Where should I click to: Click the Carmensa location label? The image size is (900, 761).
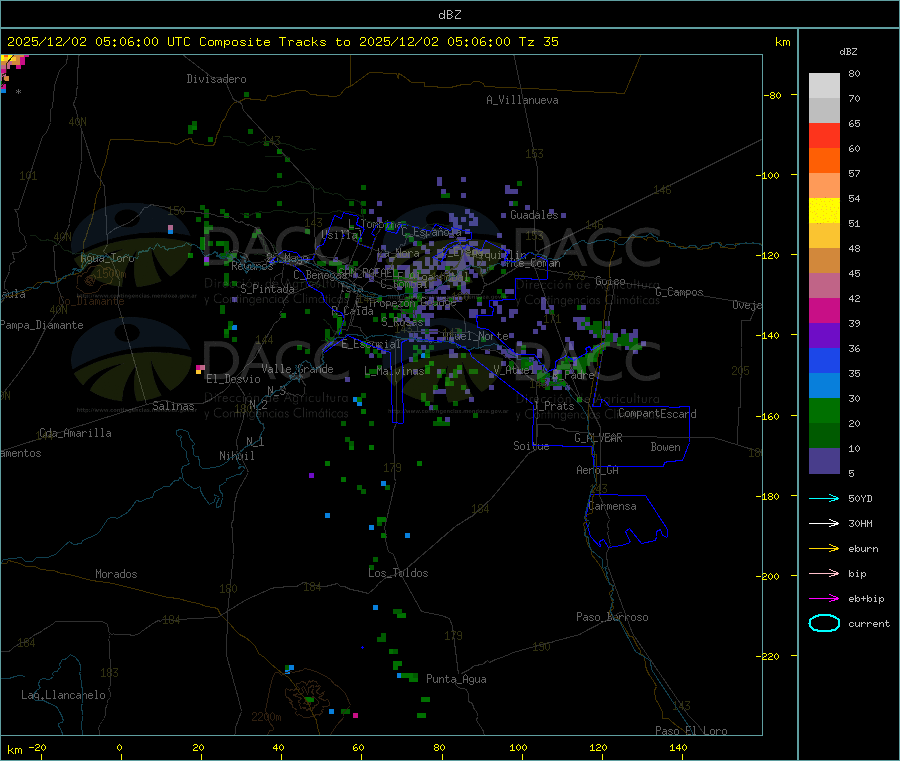[612, 506]
